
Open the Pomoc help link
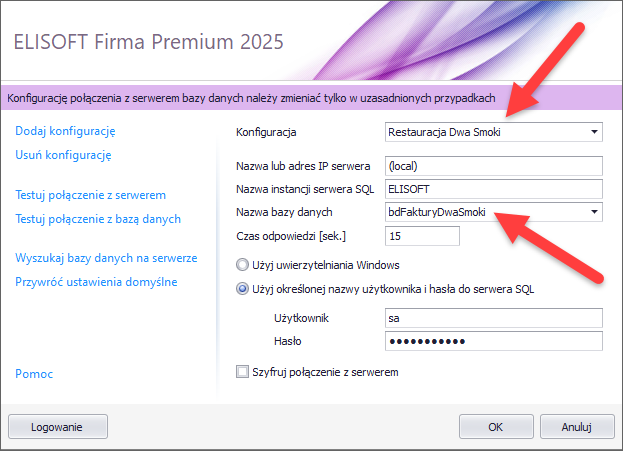[34, 373]
